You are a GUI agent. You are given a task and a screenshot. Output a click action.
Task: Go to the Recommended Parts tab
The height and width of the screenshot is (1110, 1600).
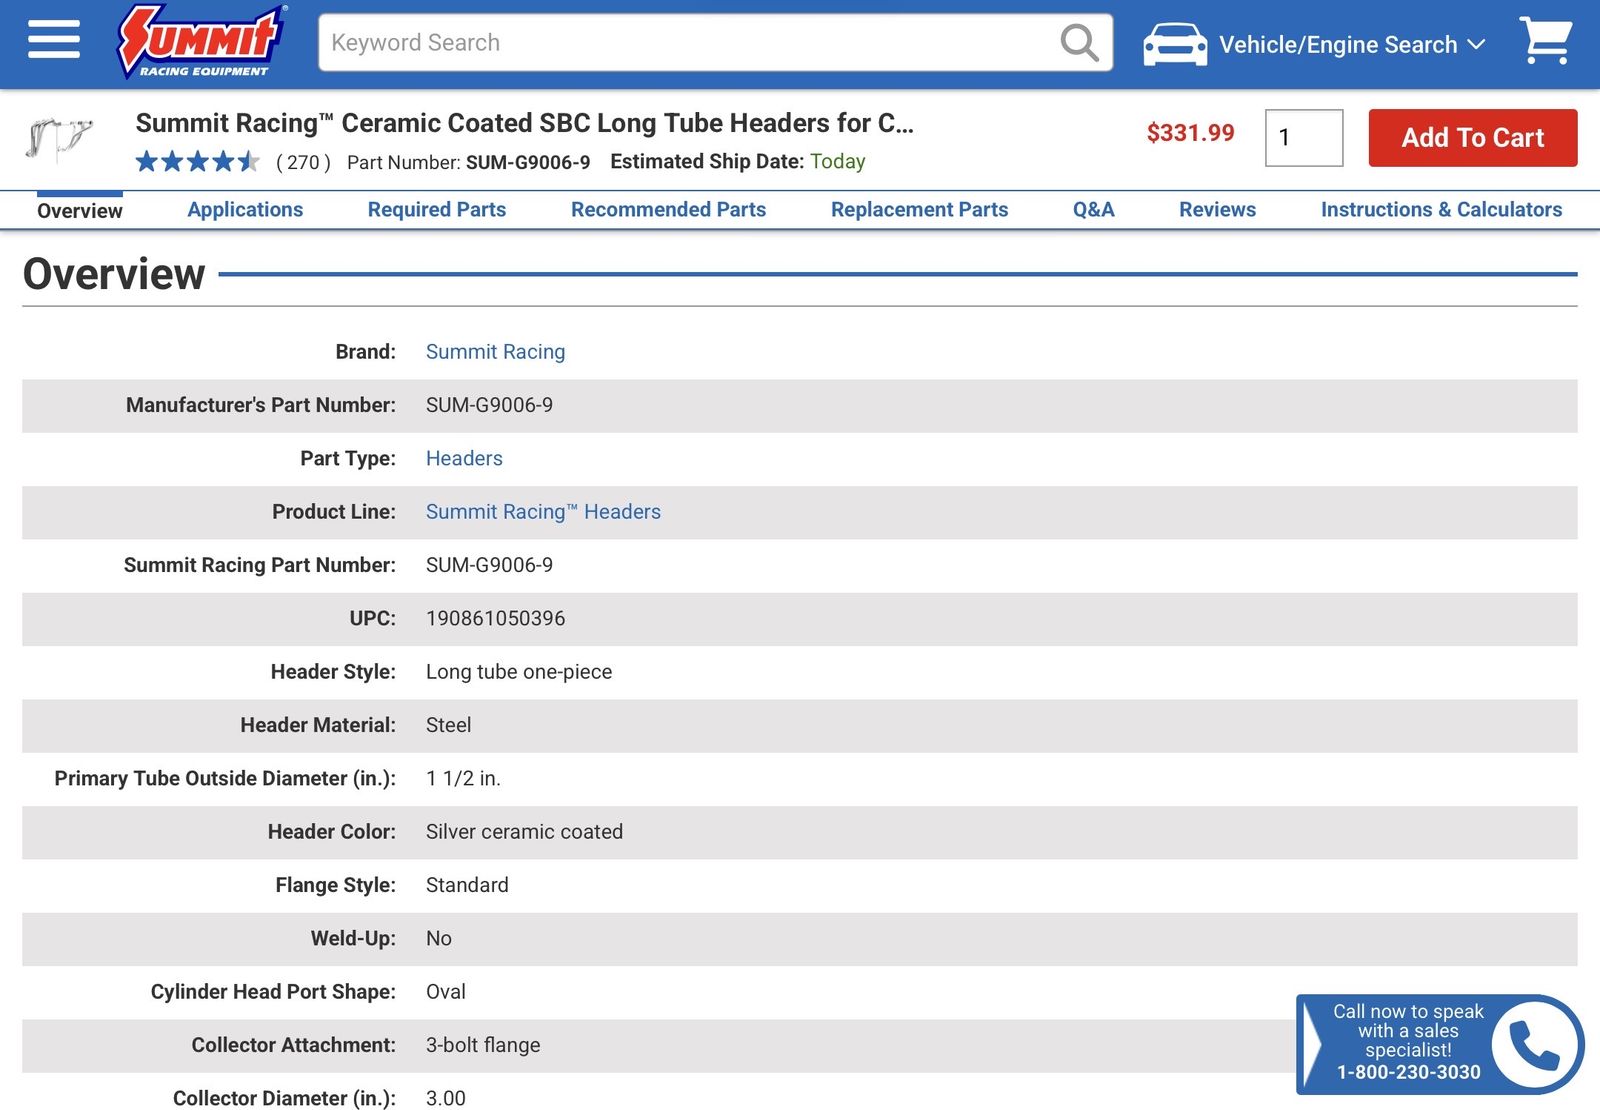(668, 210)
